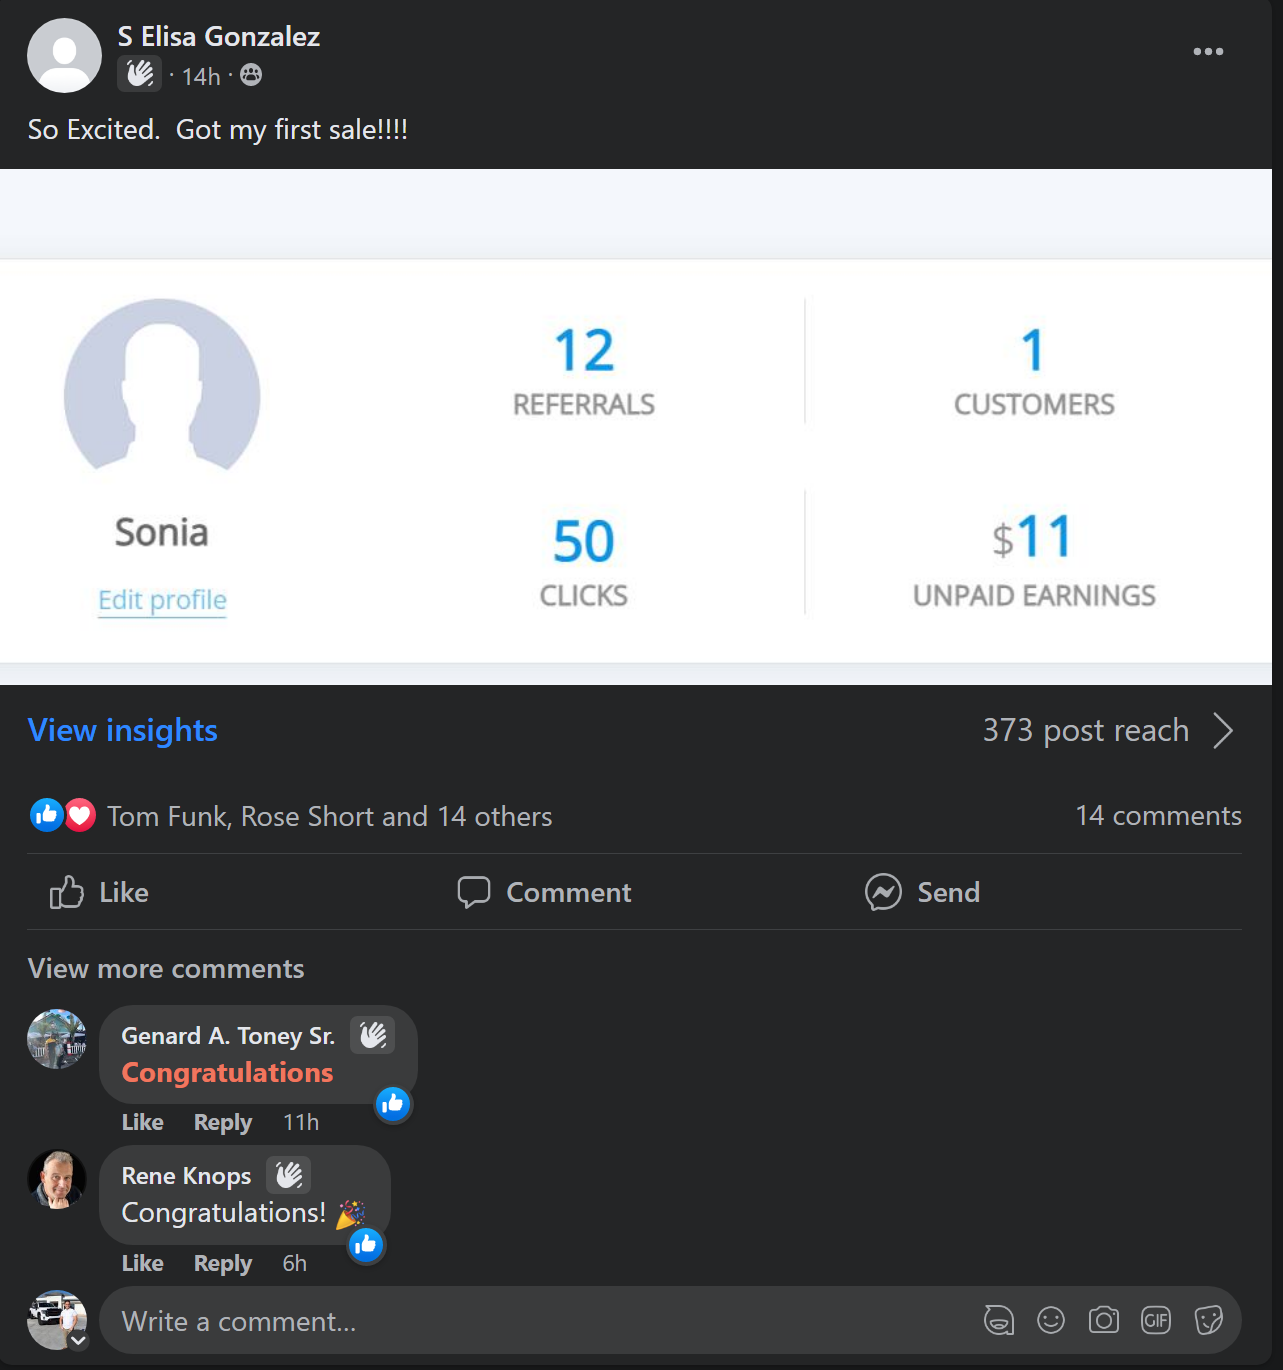The height and width of the screenshot is (1370, 1283).
Task: Click the waving hand badge under poster name
Action: coord(139,74)
